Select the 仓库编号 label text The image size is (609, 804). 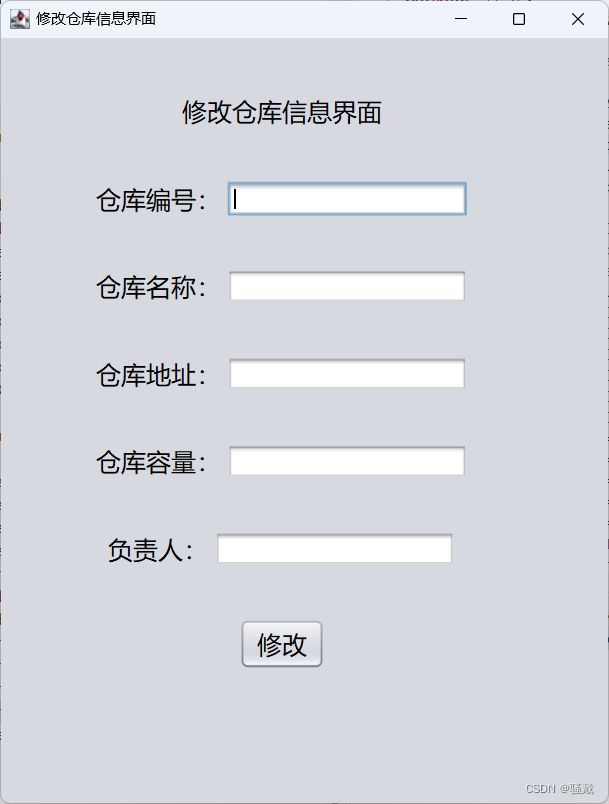(x=147, y=198)
